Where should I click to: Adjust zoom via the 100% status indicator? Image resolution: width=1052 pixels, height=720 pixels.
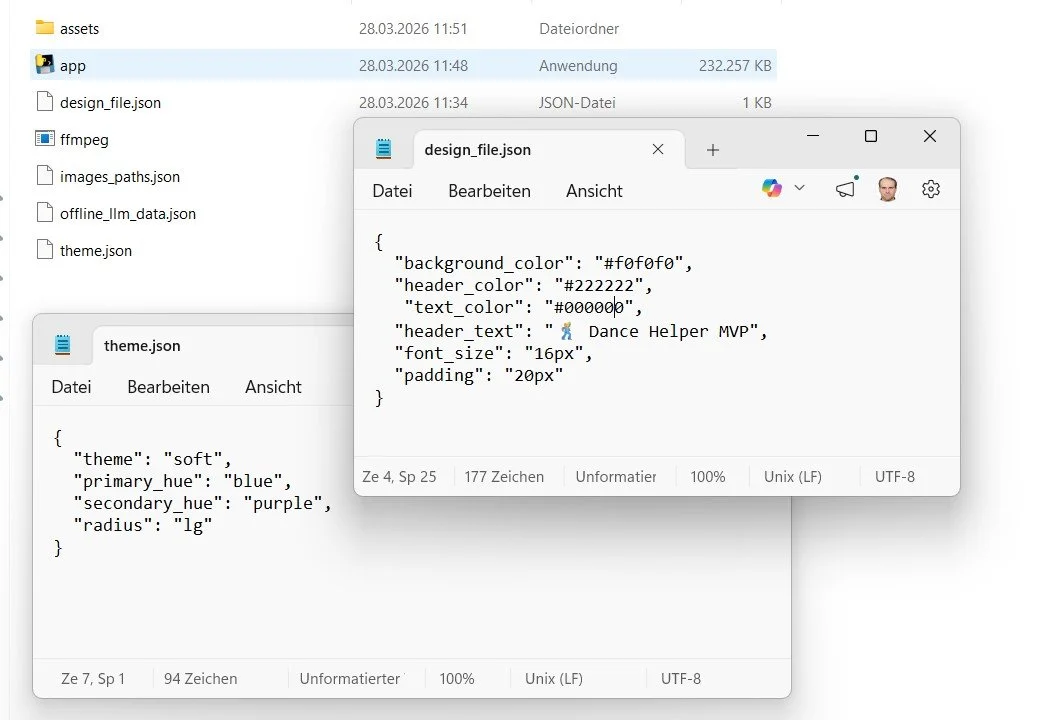point(708,477)
